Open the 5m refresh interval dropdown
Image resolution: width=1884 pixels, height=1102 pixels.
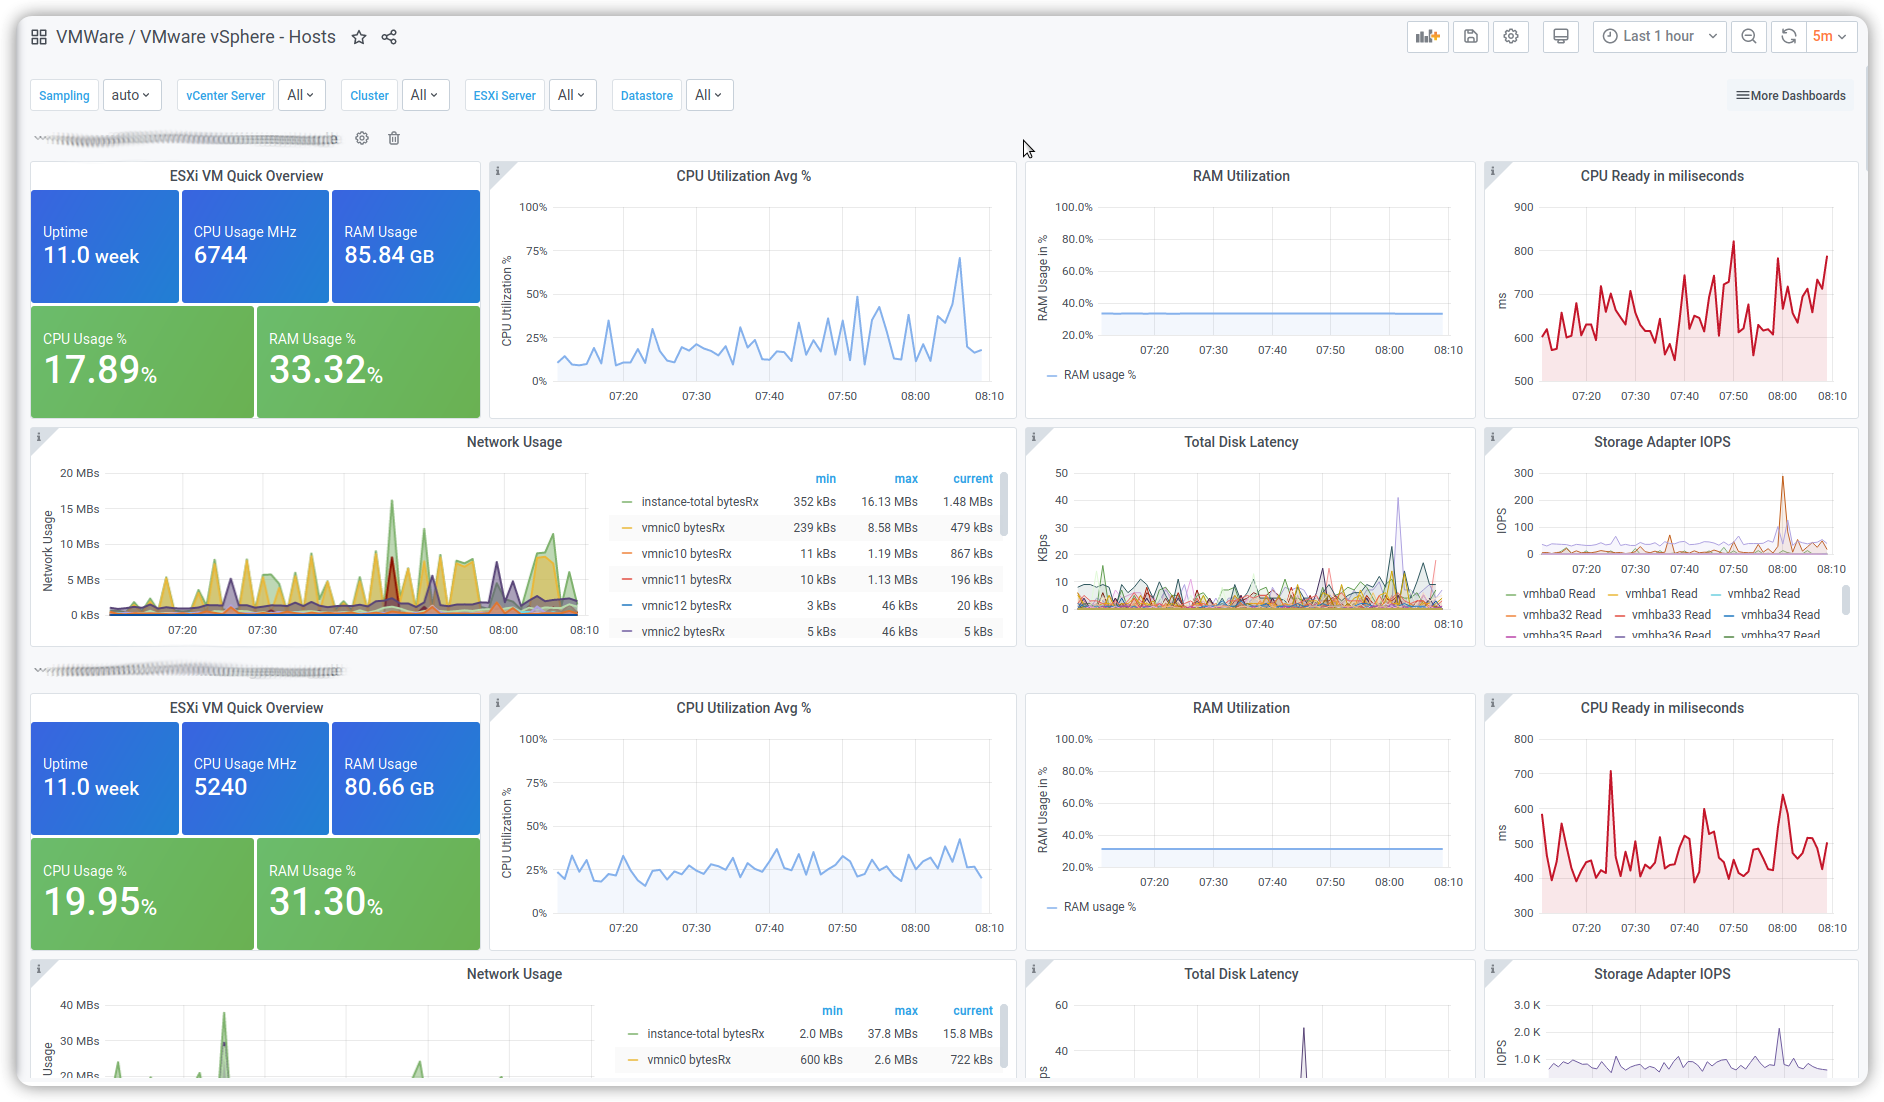(1831, 36)
